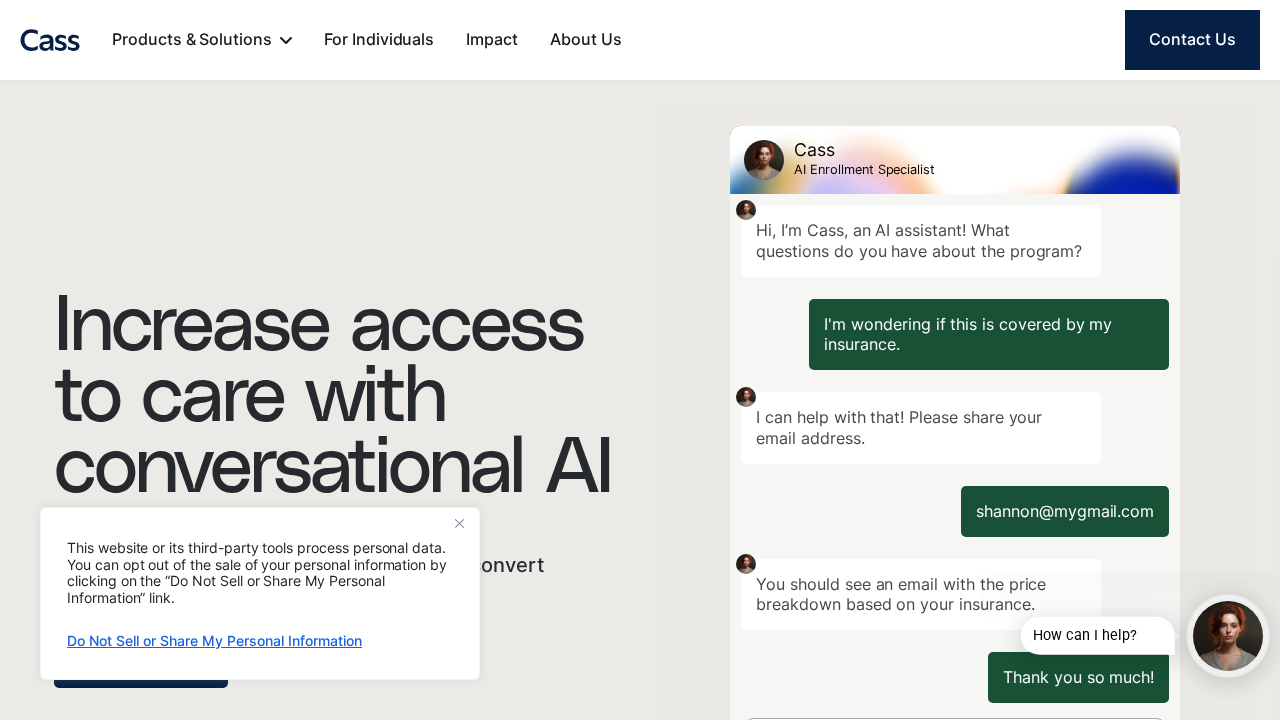Click the chevron next to Products & Solutions
1280x720 pixels.
[285, 40]
